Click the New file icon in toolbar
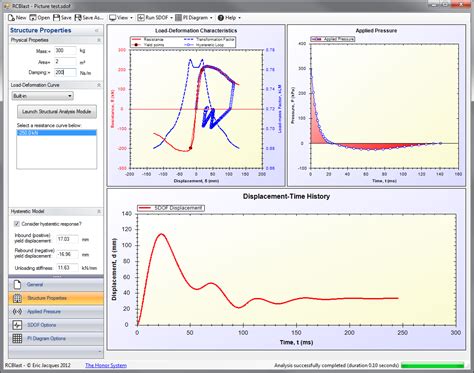474x373 pixels. tap(11, 18)
